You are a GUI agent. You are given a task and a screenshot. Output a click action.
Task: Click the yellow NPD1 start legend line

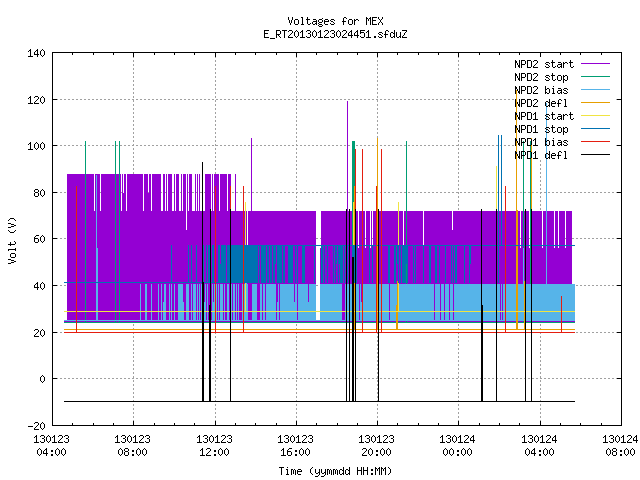595,116
